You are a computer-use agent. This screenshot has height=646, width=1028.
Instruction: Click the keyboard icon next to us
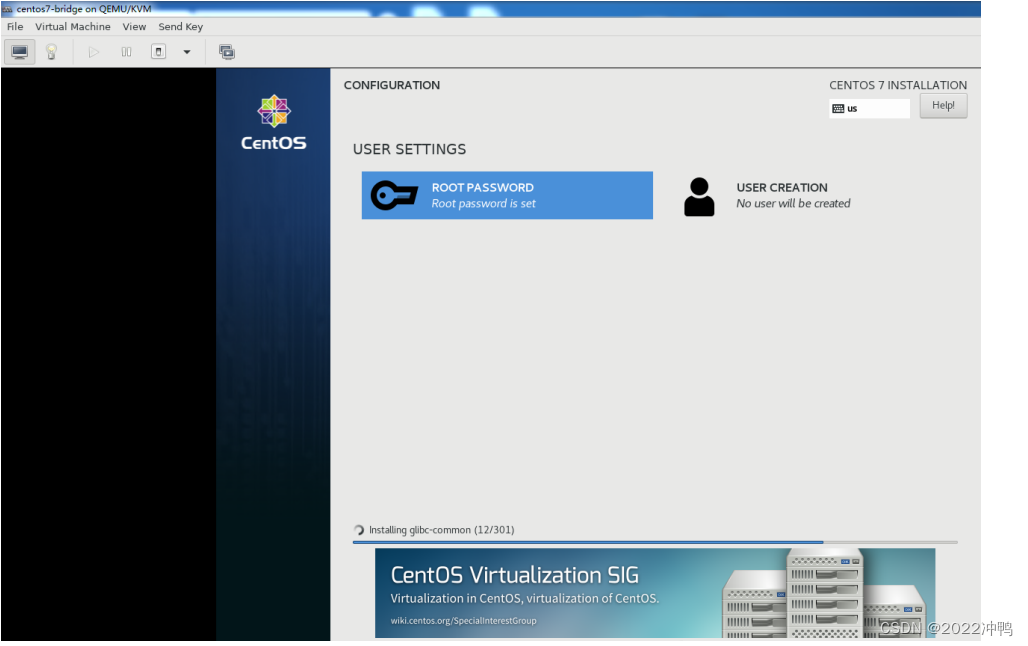coord(838,109)
